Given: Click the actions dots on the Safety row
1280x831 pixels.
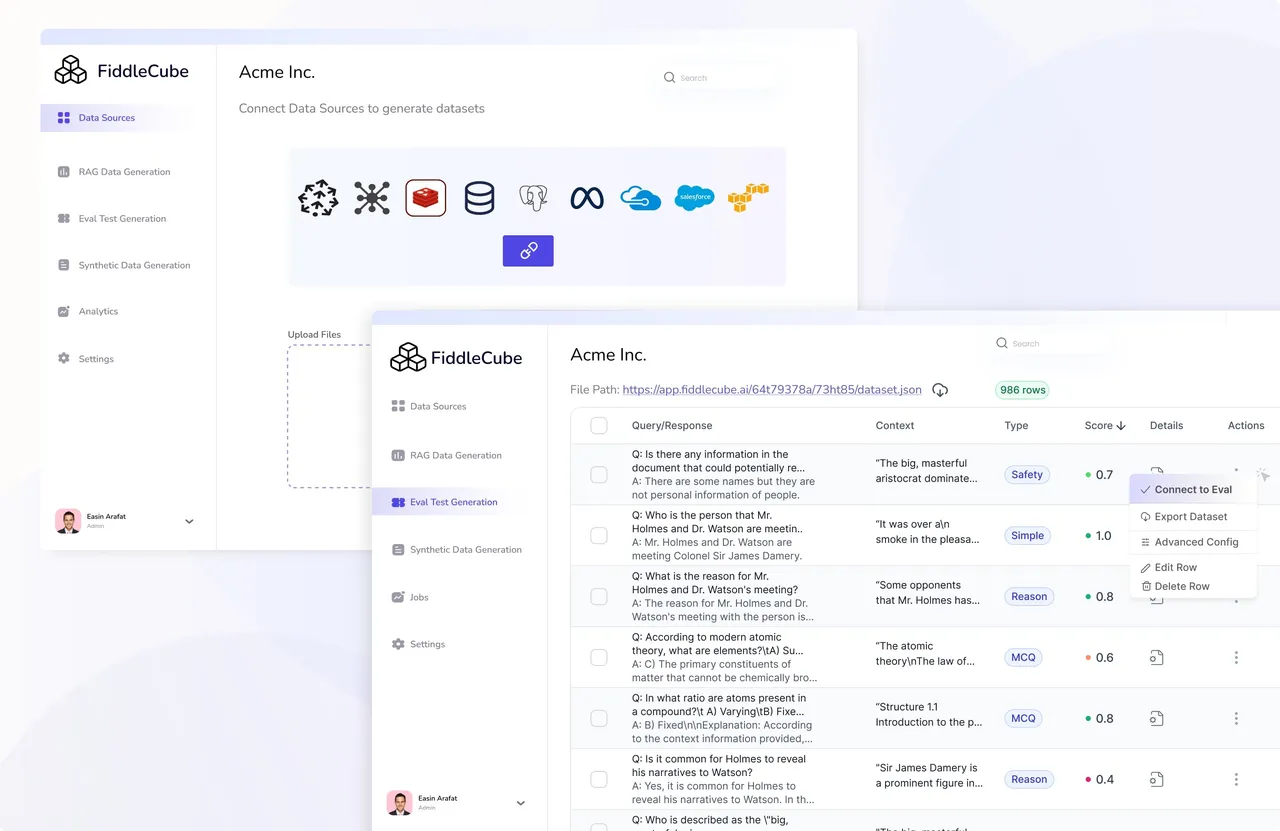Looking at the screenshot, I should (1236, 472).
